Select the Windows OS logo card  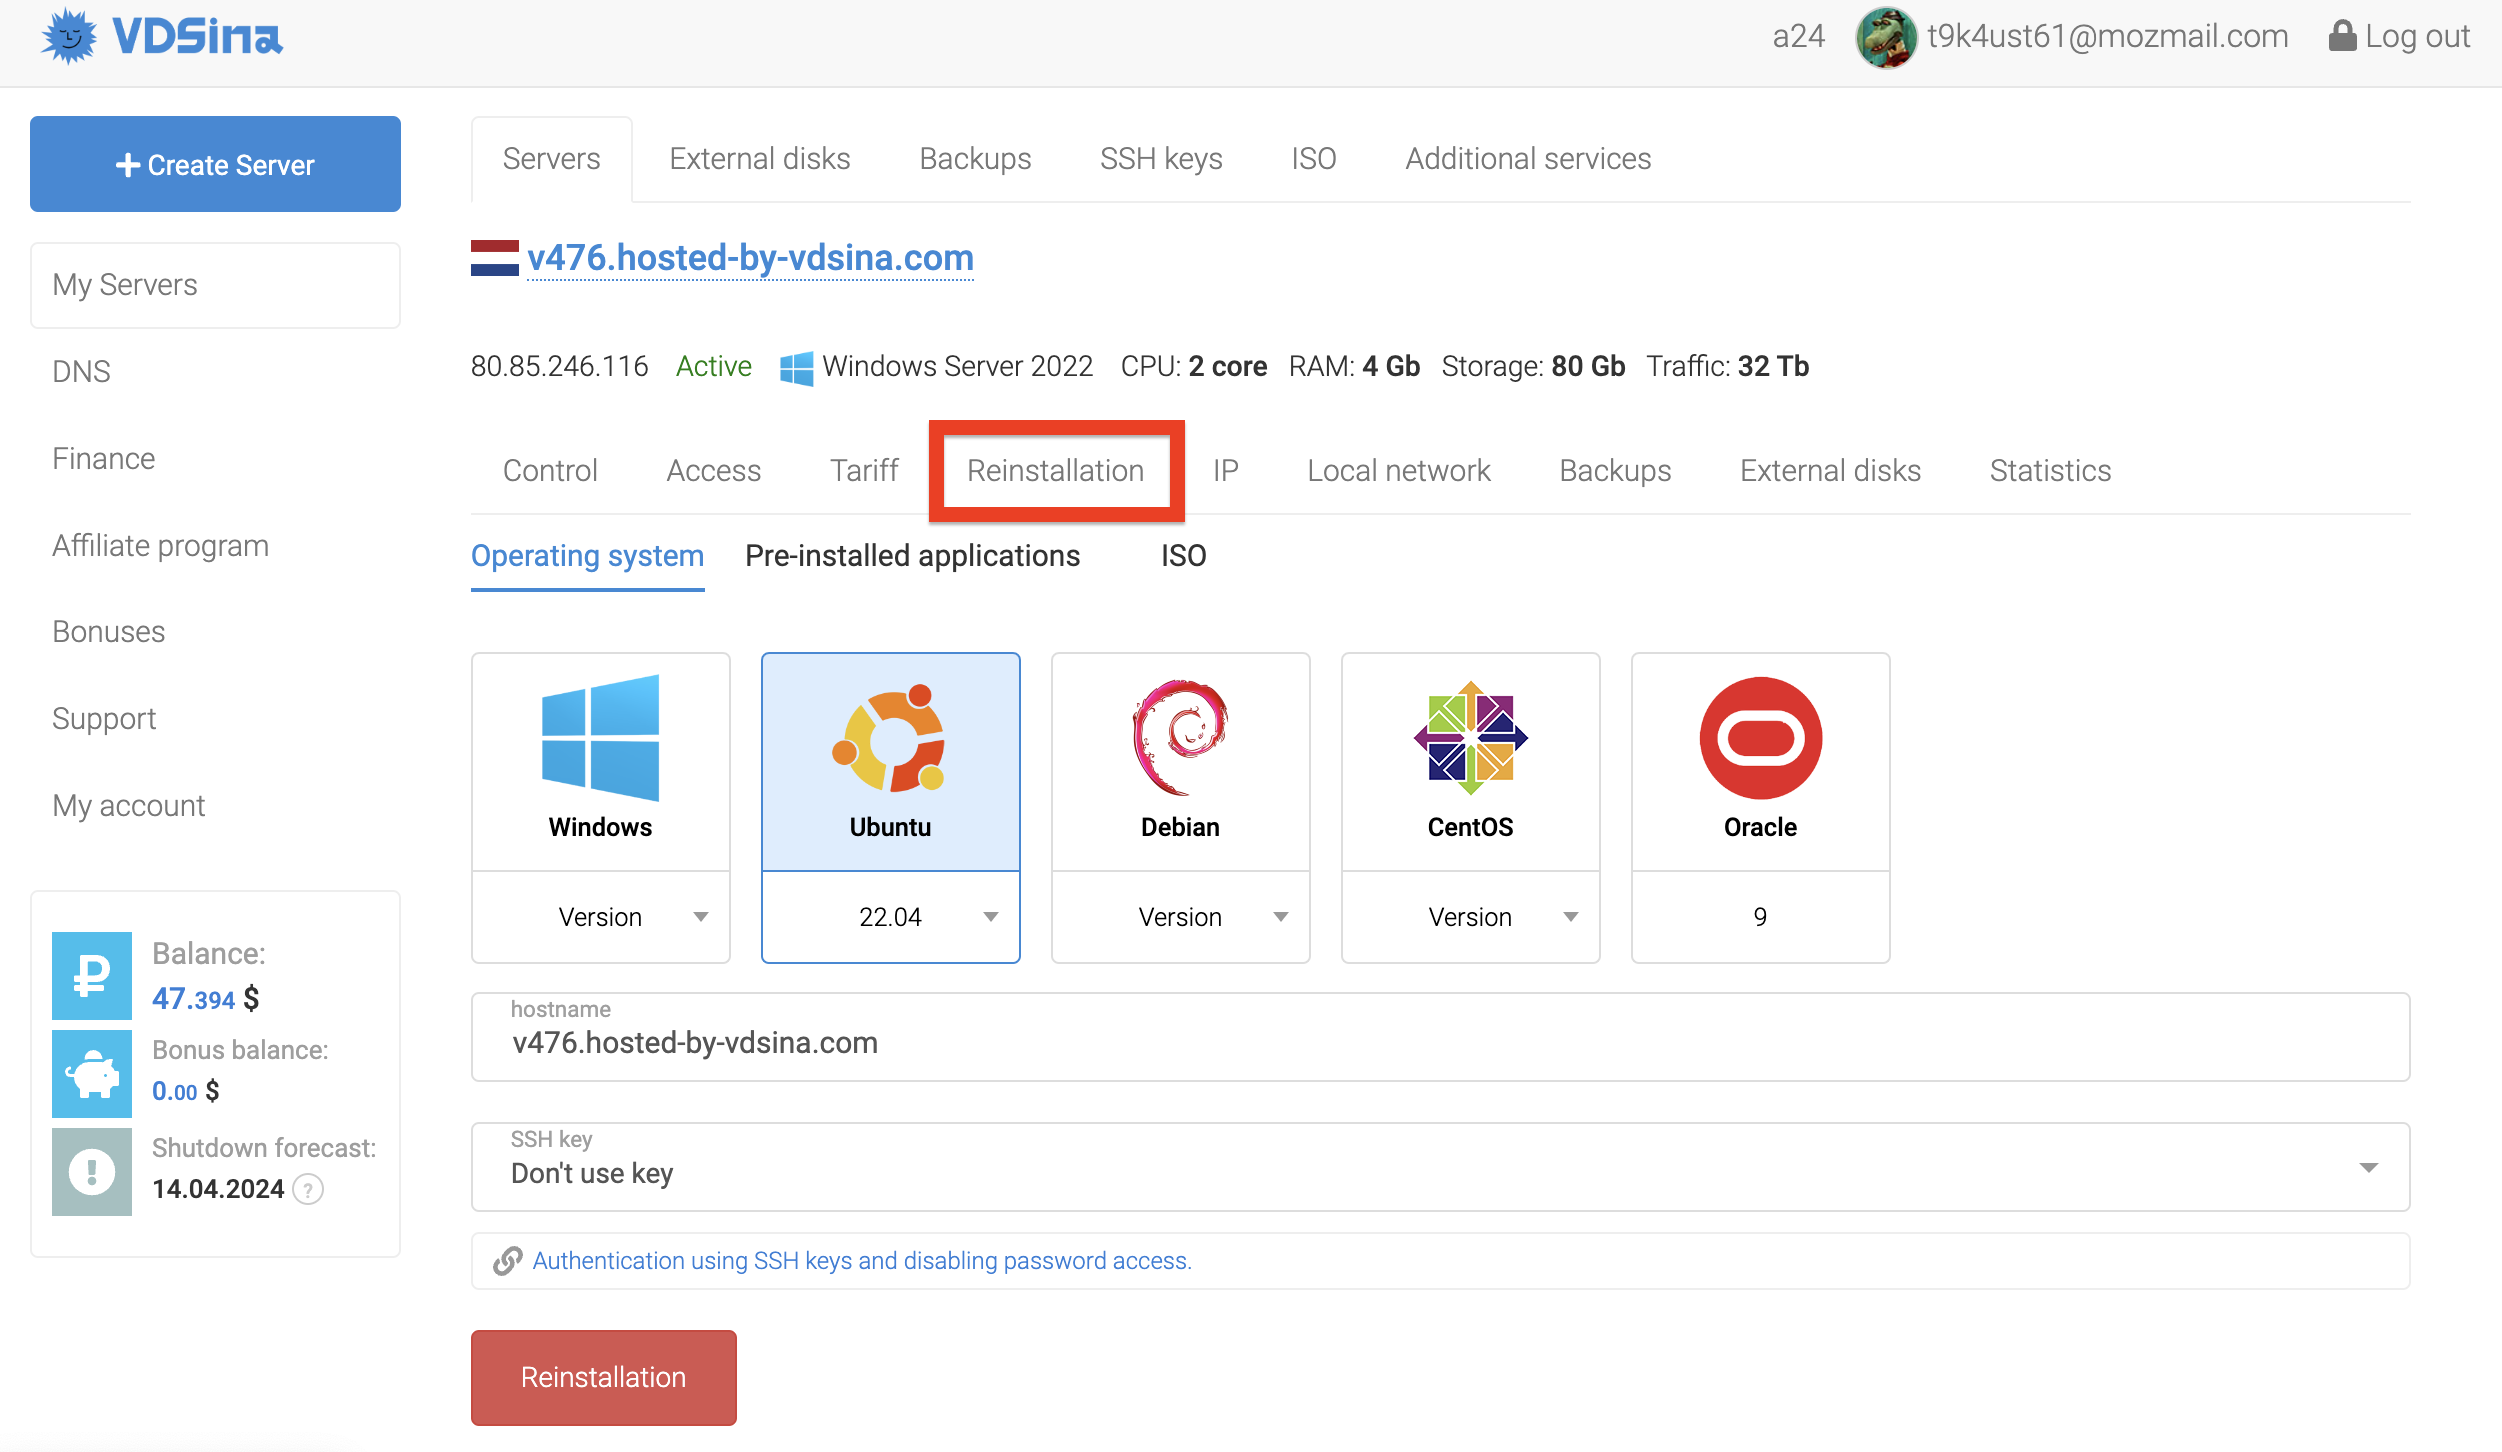(601, 761)
